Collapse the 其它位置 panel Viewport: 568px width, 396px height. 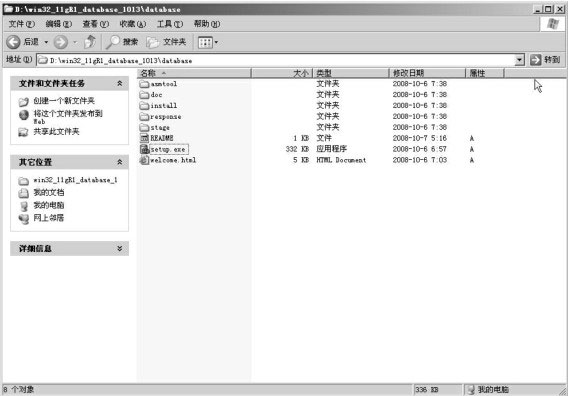click(120, 162)
